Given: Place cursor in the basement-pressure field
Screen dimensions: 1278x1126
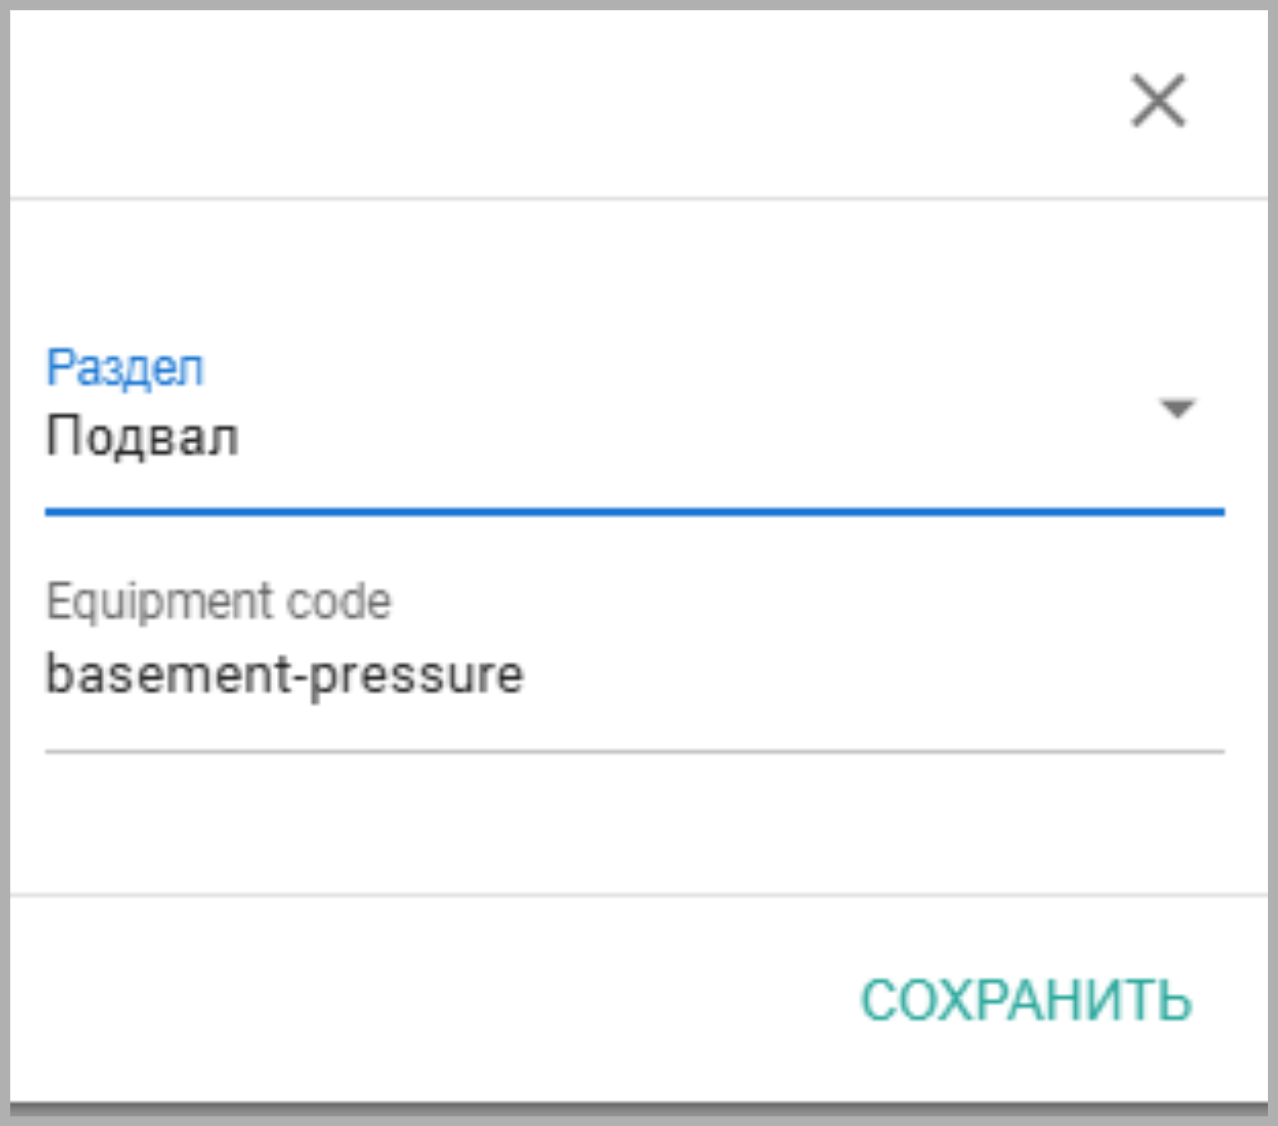Looking at the screenshot, I should 634,675.
